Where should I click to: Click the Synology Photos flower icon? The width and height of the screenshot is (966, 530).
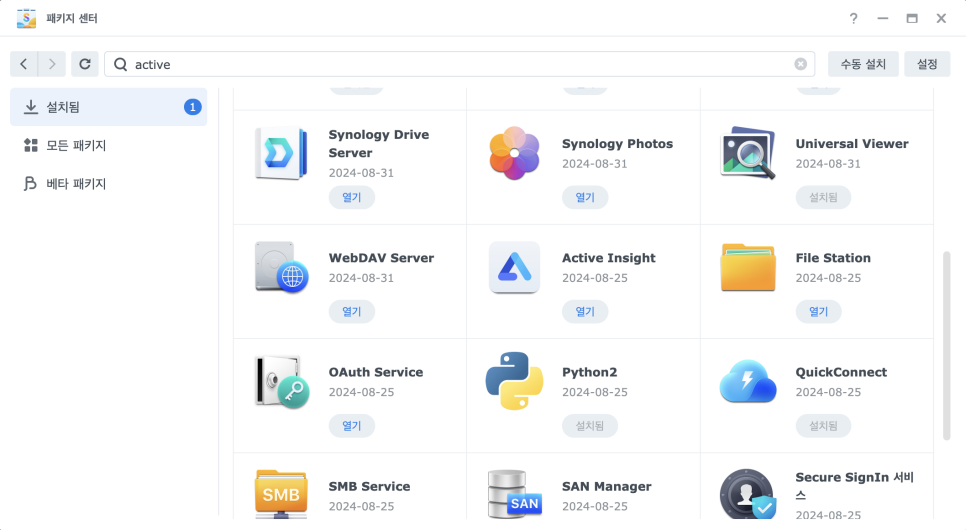tap(514, 153)
